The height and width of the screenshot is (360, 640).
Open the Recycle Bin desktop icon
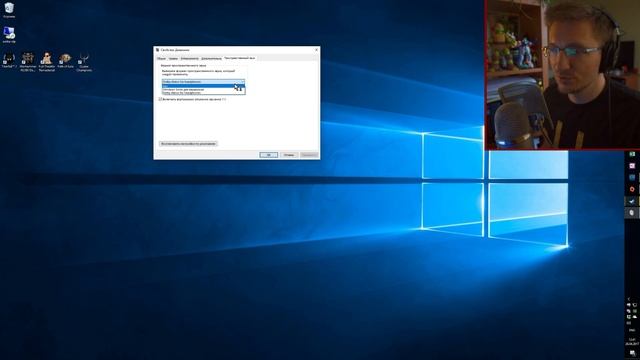click(9, 10)
